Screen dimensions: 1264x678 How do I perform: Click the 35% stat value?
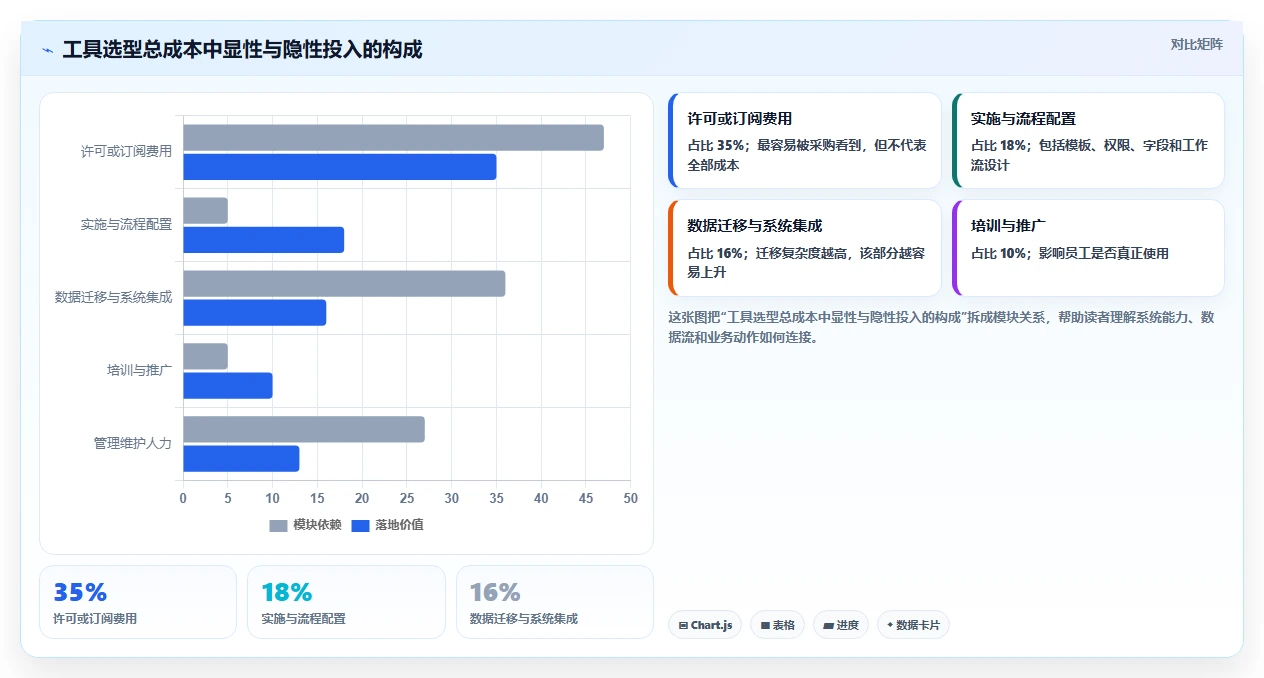coord(80,592)
